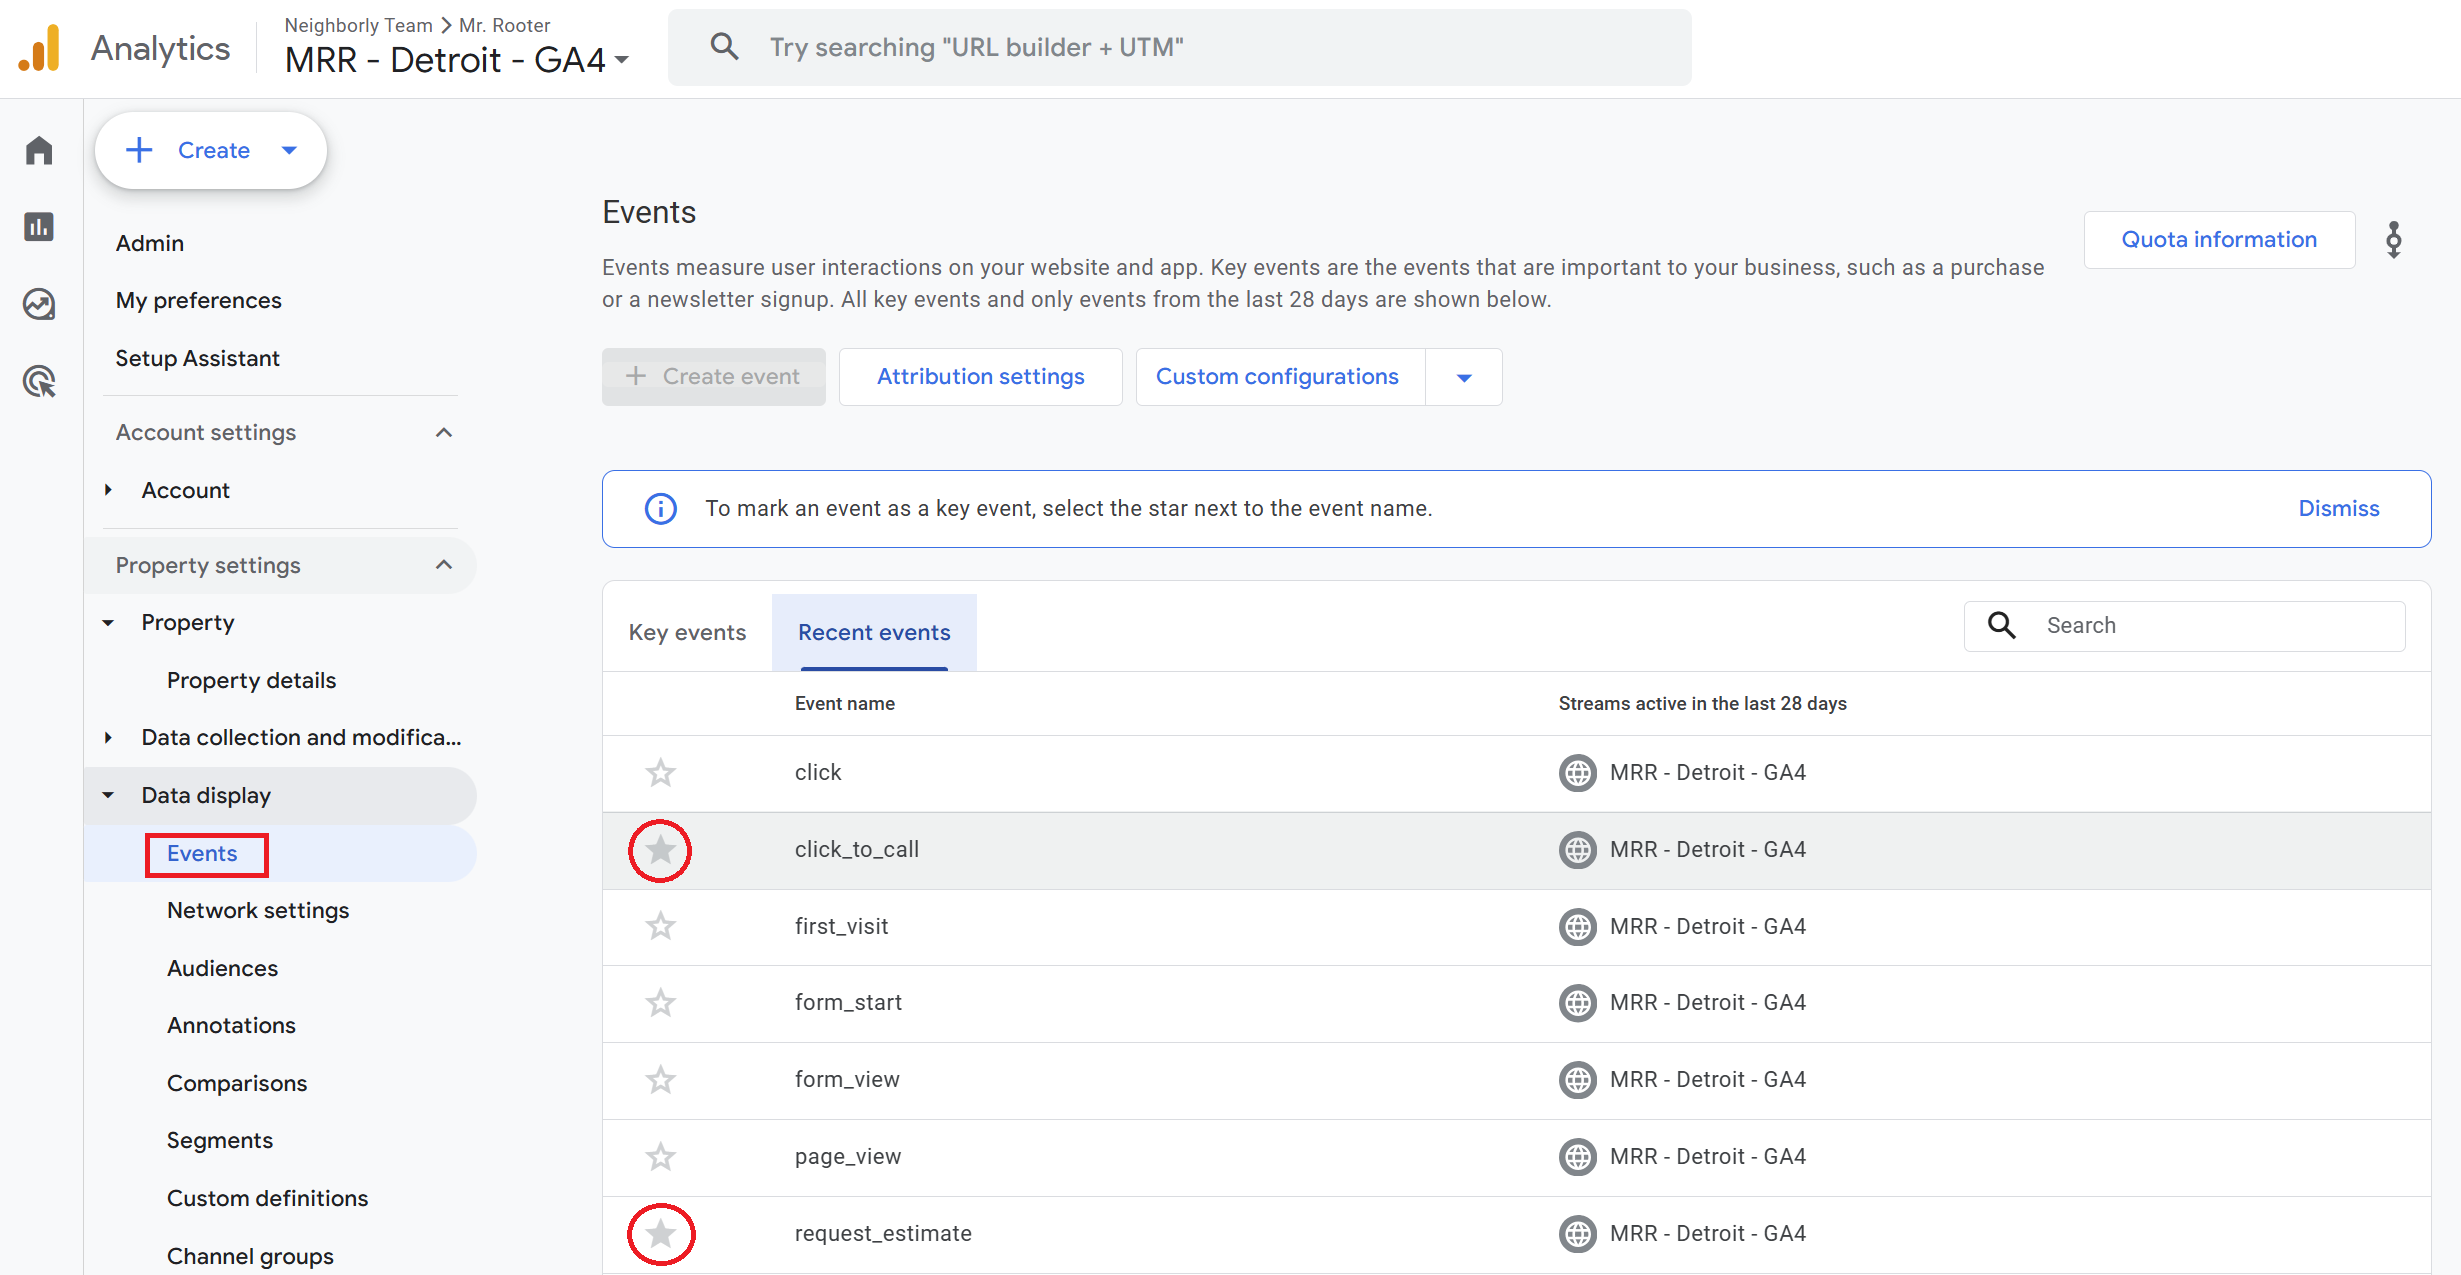
Task: Switch to the Key events tab
Action: coord(687,633)
